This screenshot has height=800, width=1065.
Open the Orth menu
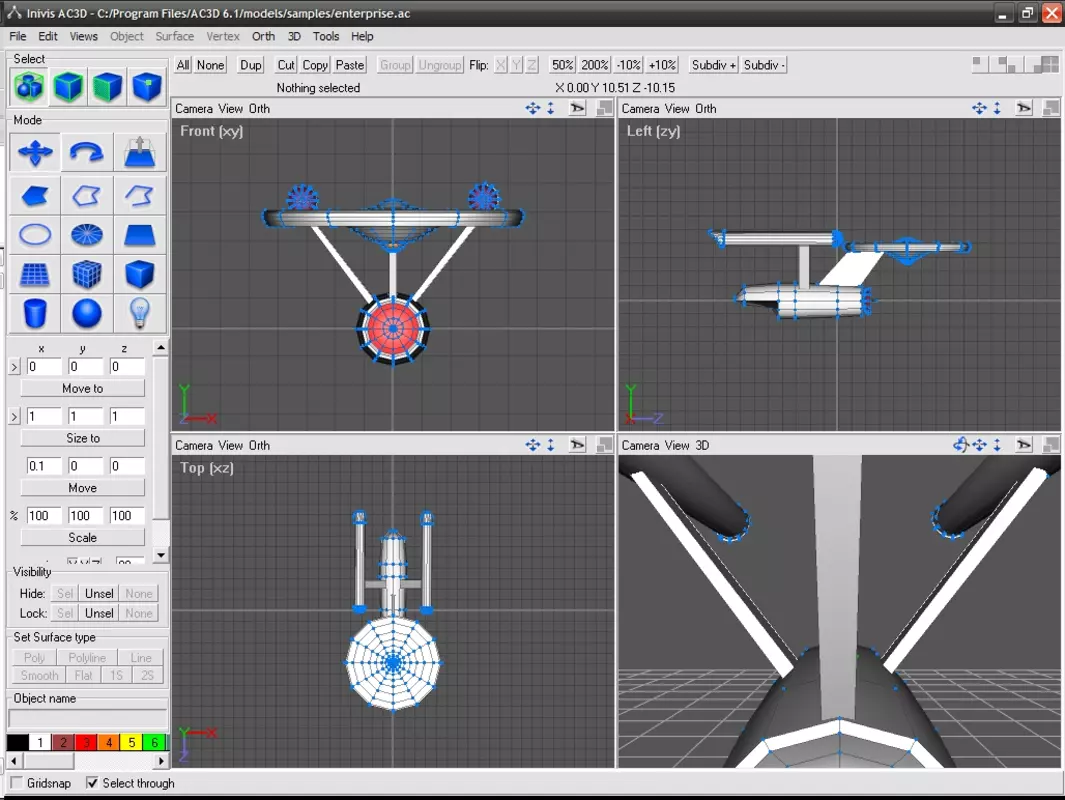(x=263, y=36)
